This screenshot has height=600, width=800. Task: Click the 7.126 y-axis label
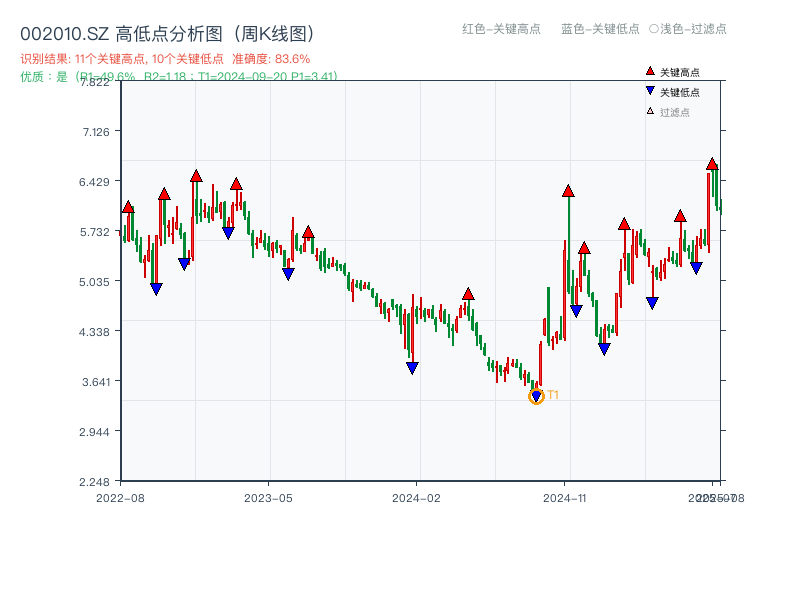96,132
